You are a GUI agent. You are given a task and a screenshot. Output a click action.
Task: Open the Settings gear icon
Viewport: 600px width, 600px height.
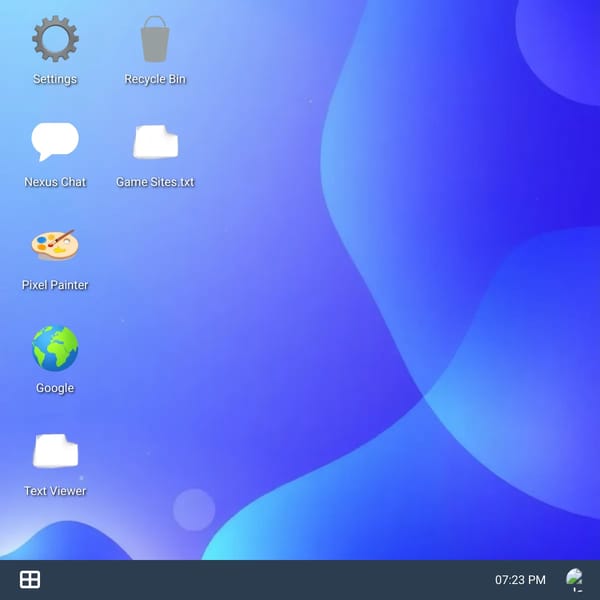pyautogui.click(x=55, y=39)
